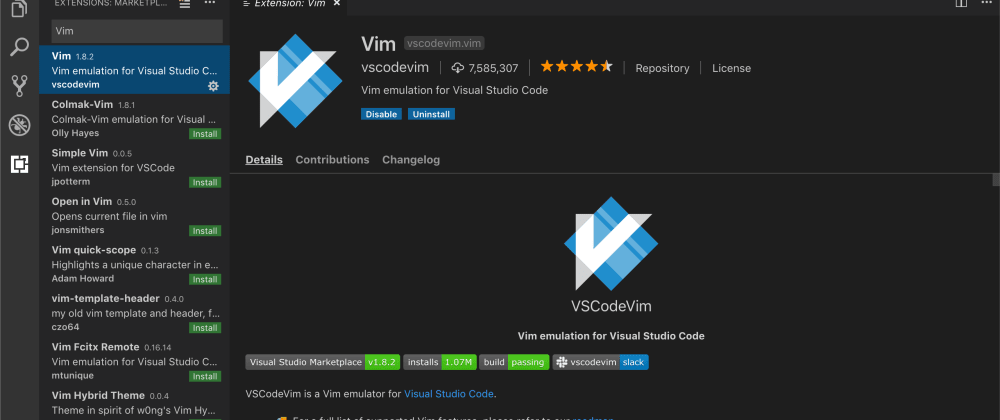Select the Open in Vim extension entry
This screenshot has height=420, width=1000.
(x=135, y=215)
